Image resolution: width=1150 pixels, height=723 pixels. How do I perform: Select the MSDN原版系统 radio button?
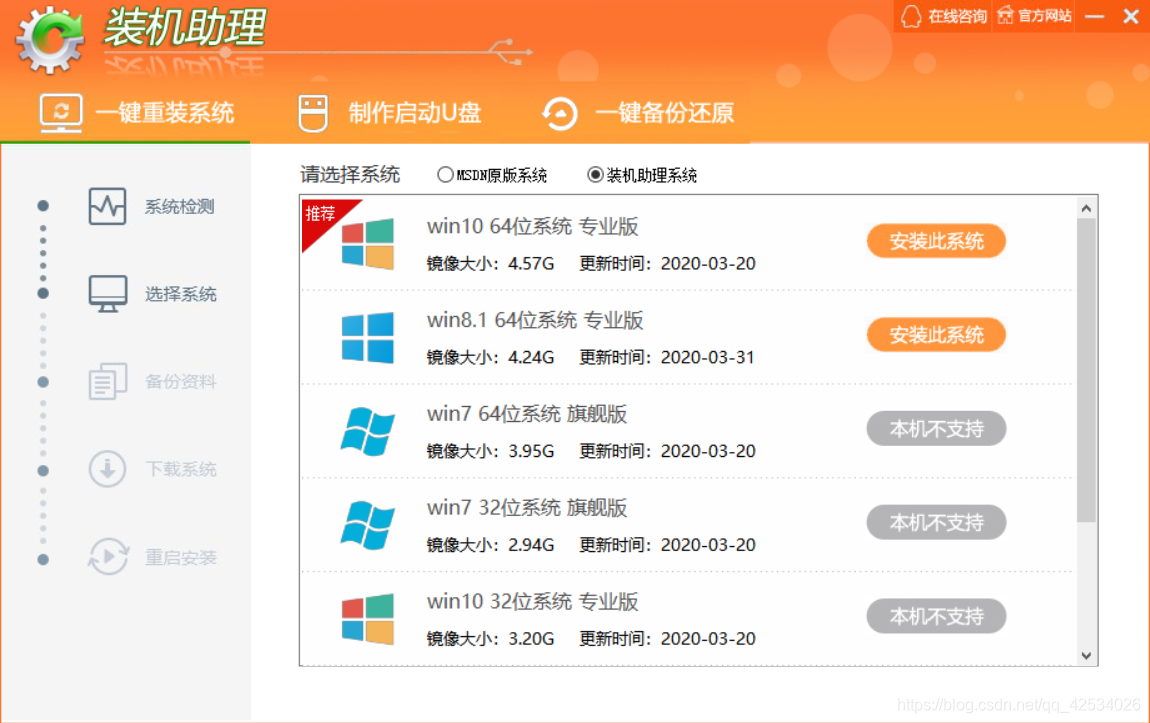pos(444,175)
